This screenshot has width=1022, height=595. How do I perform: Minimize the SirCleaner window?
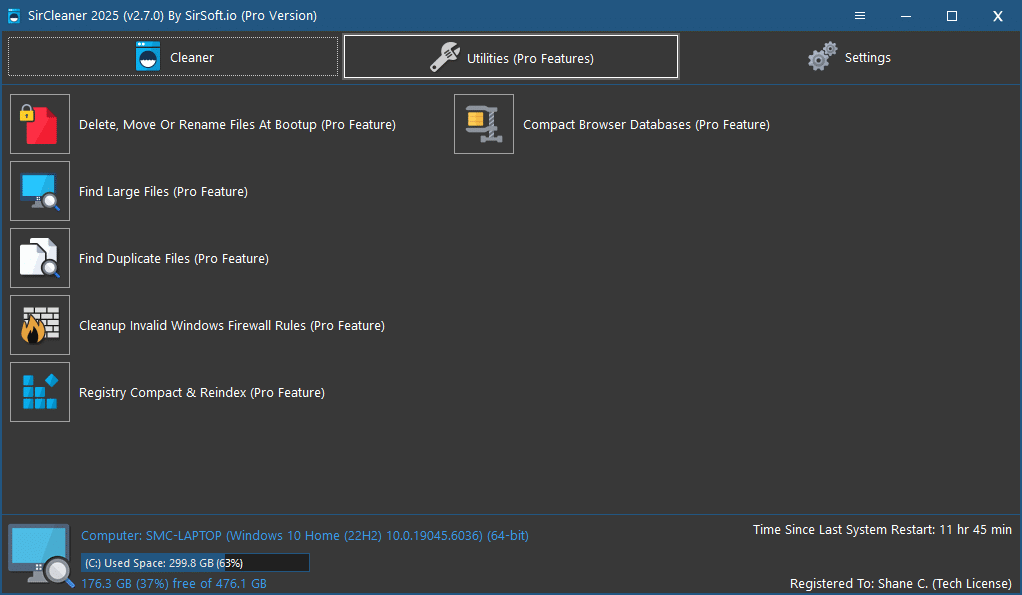(906, 16)
